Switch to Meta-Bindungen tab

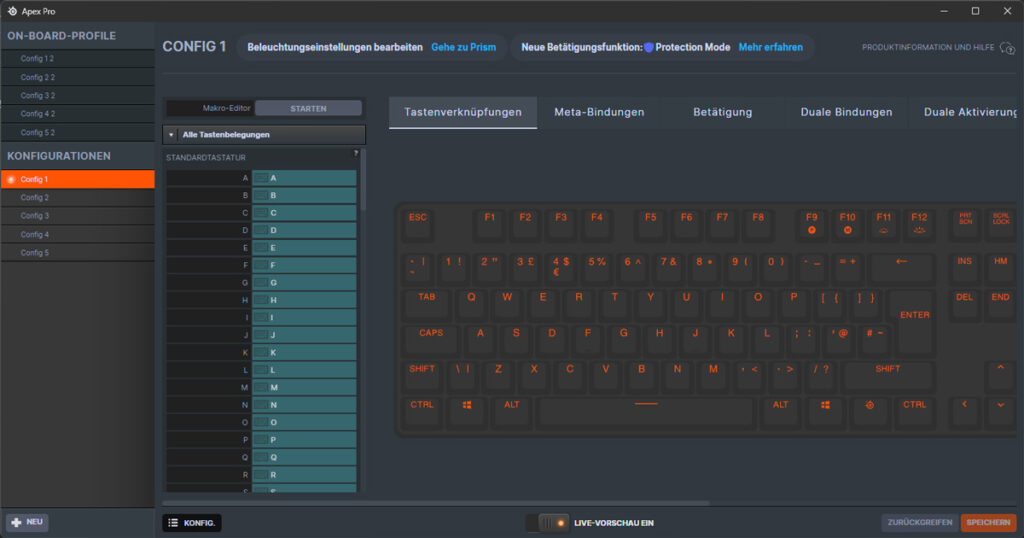pyautogui.click(x=600, y=112)
